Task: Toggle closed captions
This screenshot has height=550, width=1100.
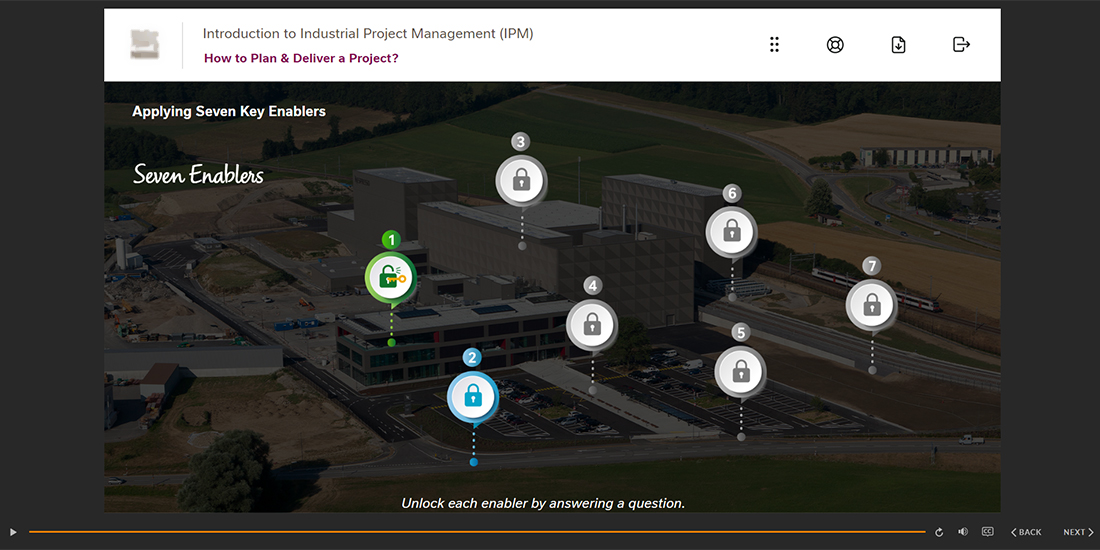Action: click(987, 532)
